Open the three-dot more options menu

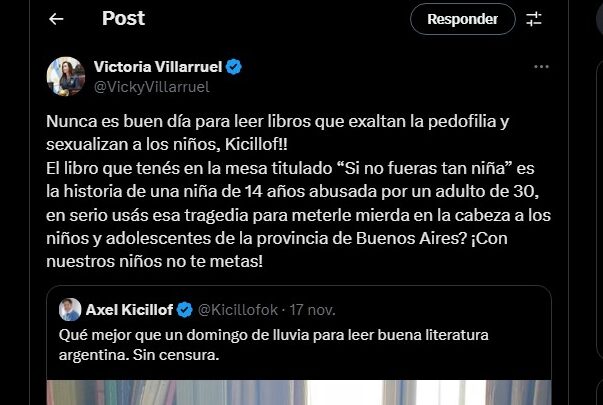click(x=541, y=67)
